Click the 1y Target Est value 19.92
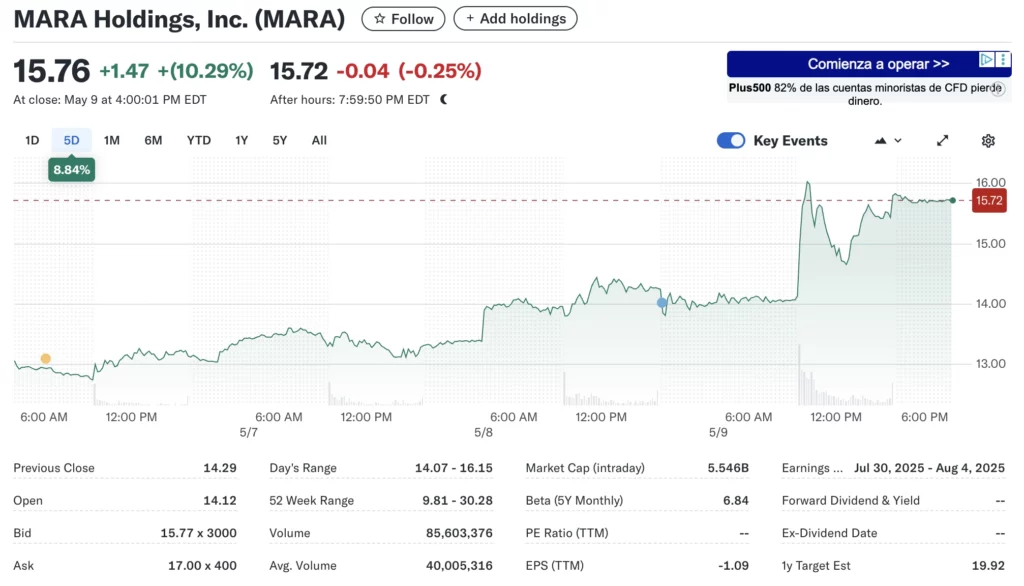 coord(988,566)
